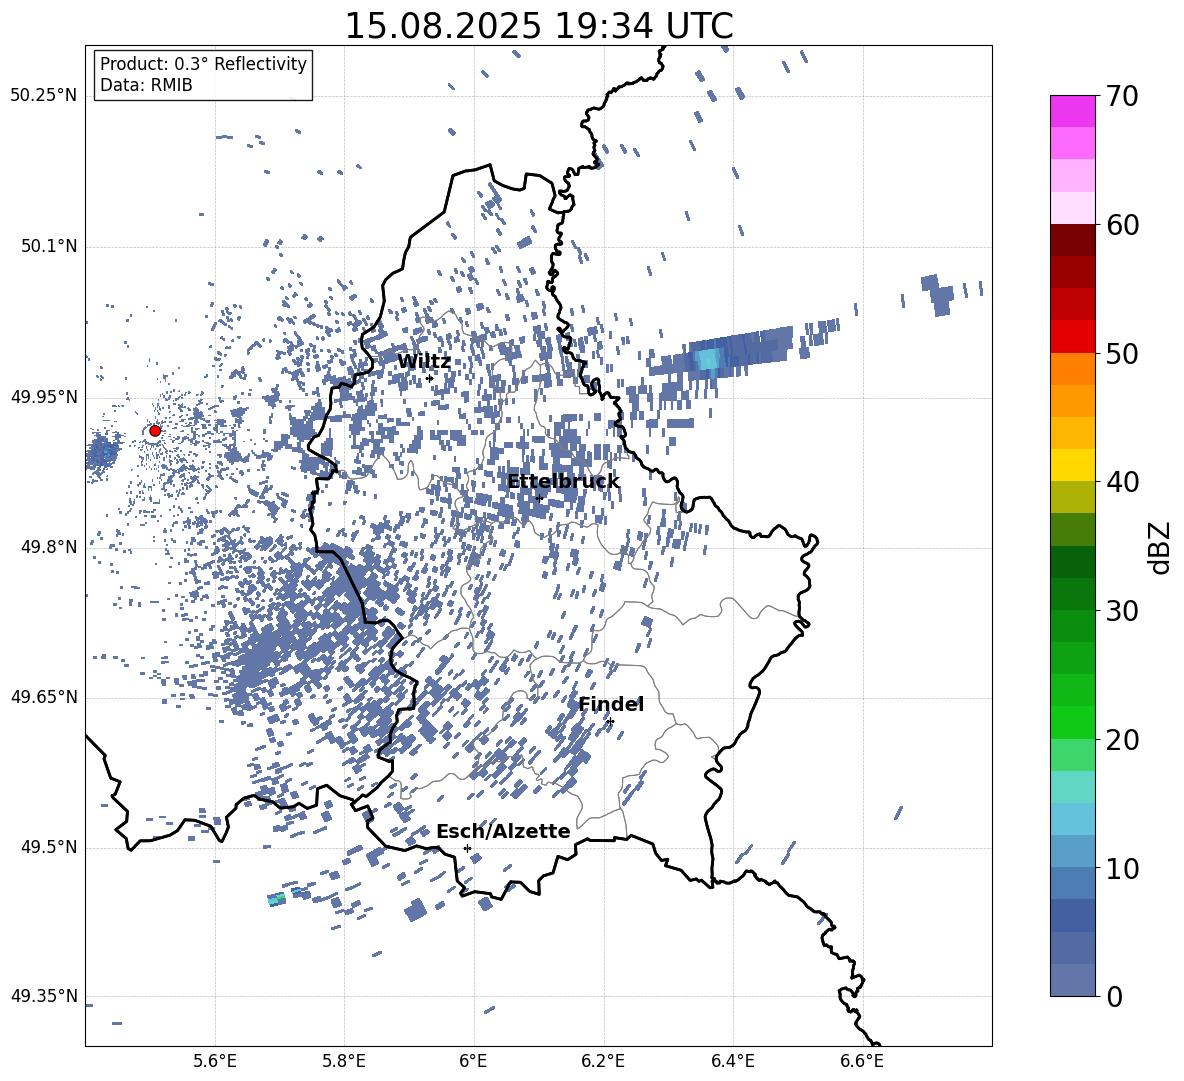Click the 6.2°E longitude label
The image size is (1184, 1081).
point(603,1061)
